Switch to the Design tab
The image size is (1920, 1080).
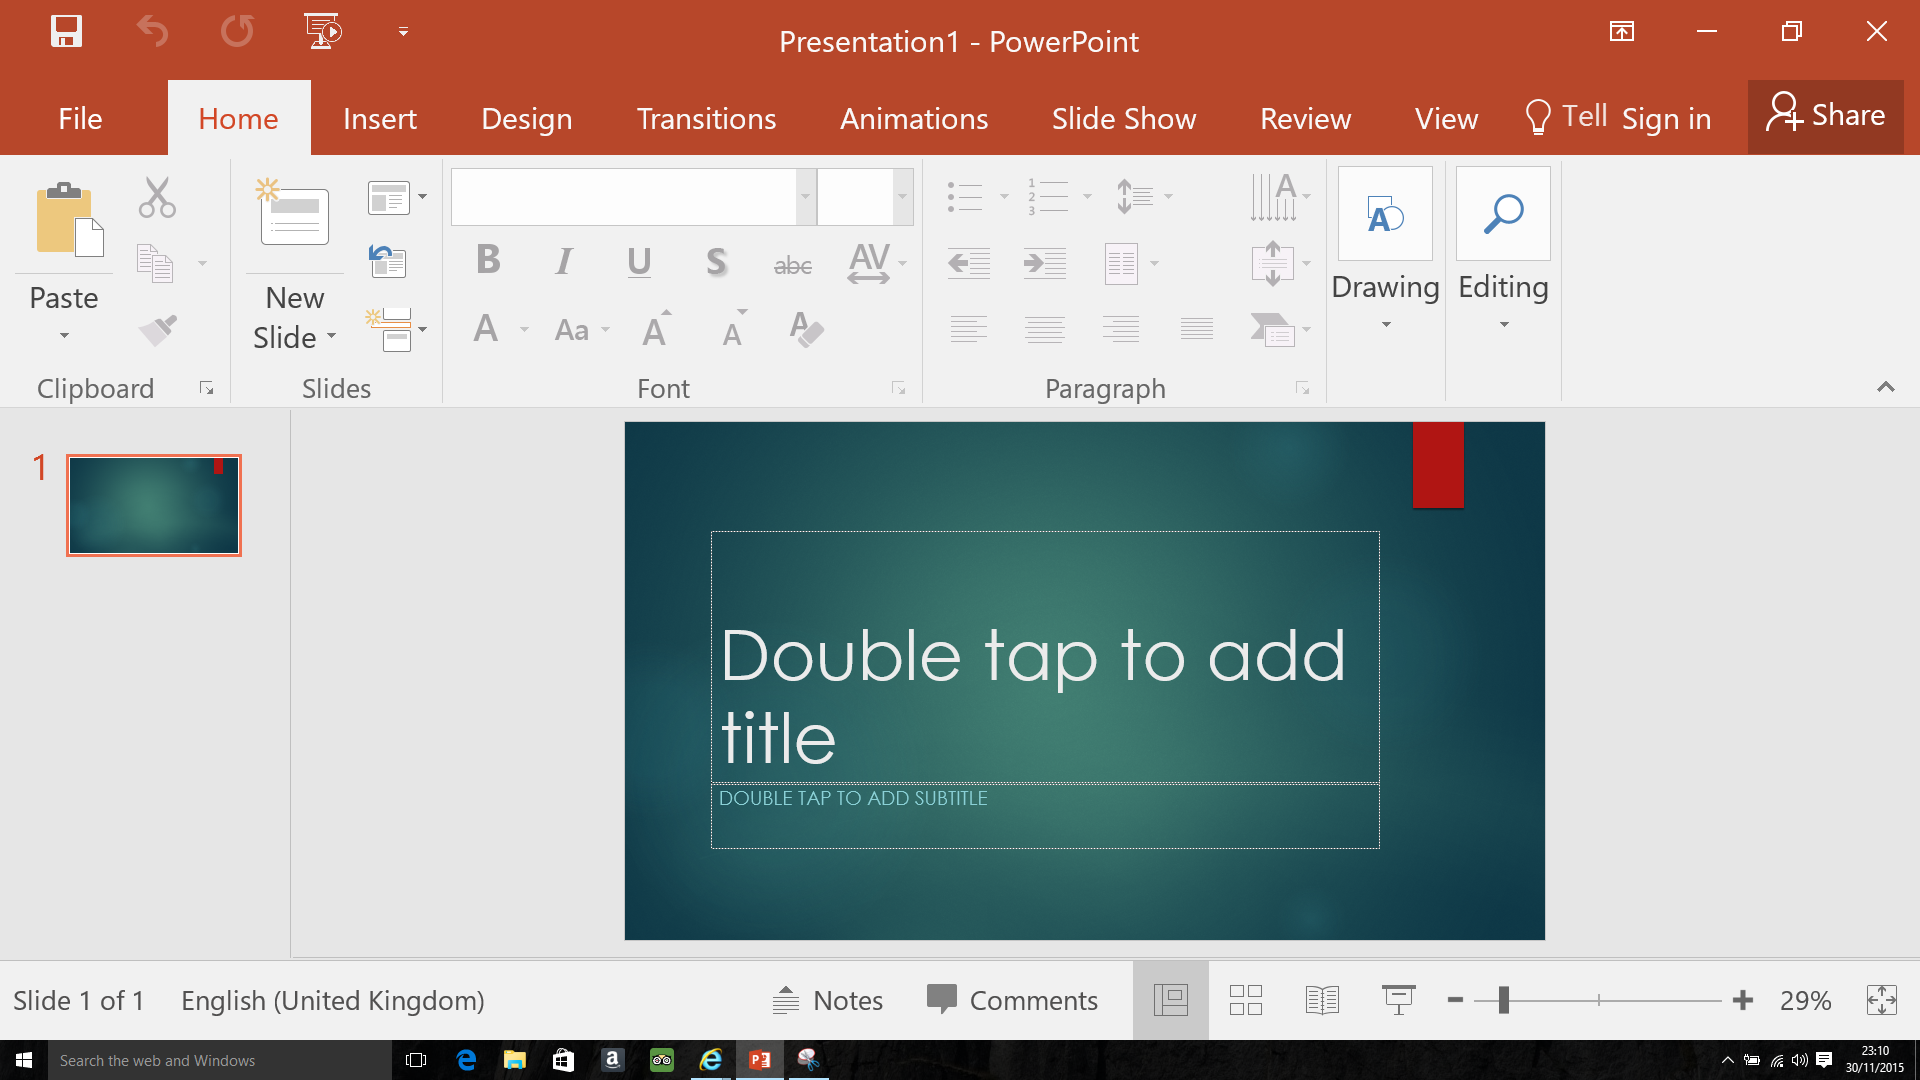click(x=526, y=119)
